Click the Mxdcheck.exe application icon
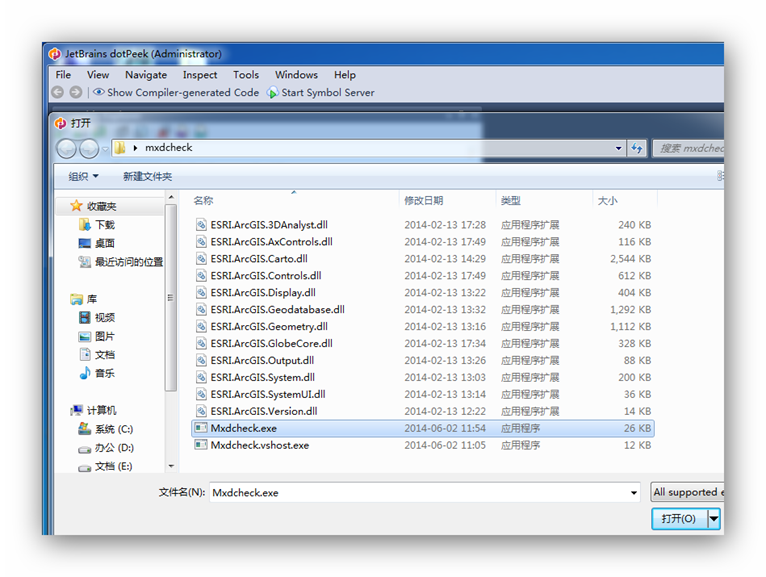This screenshot has width=766, height=577. 201,428
